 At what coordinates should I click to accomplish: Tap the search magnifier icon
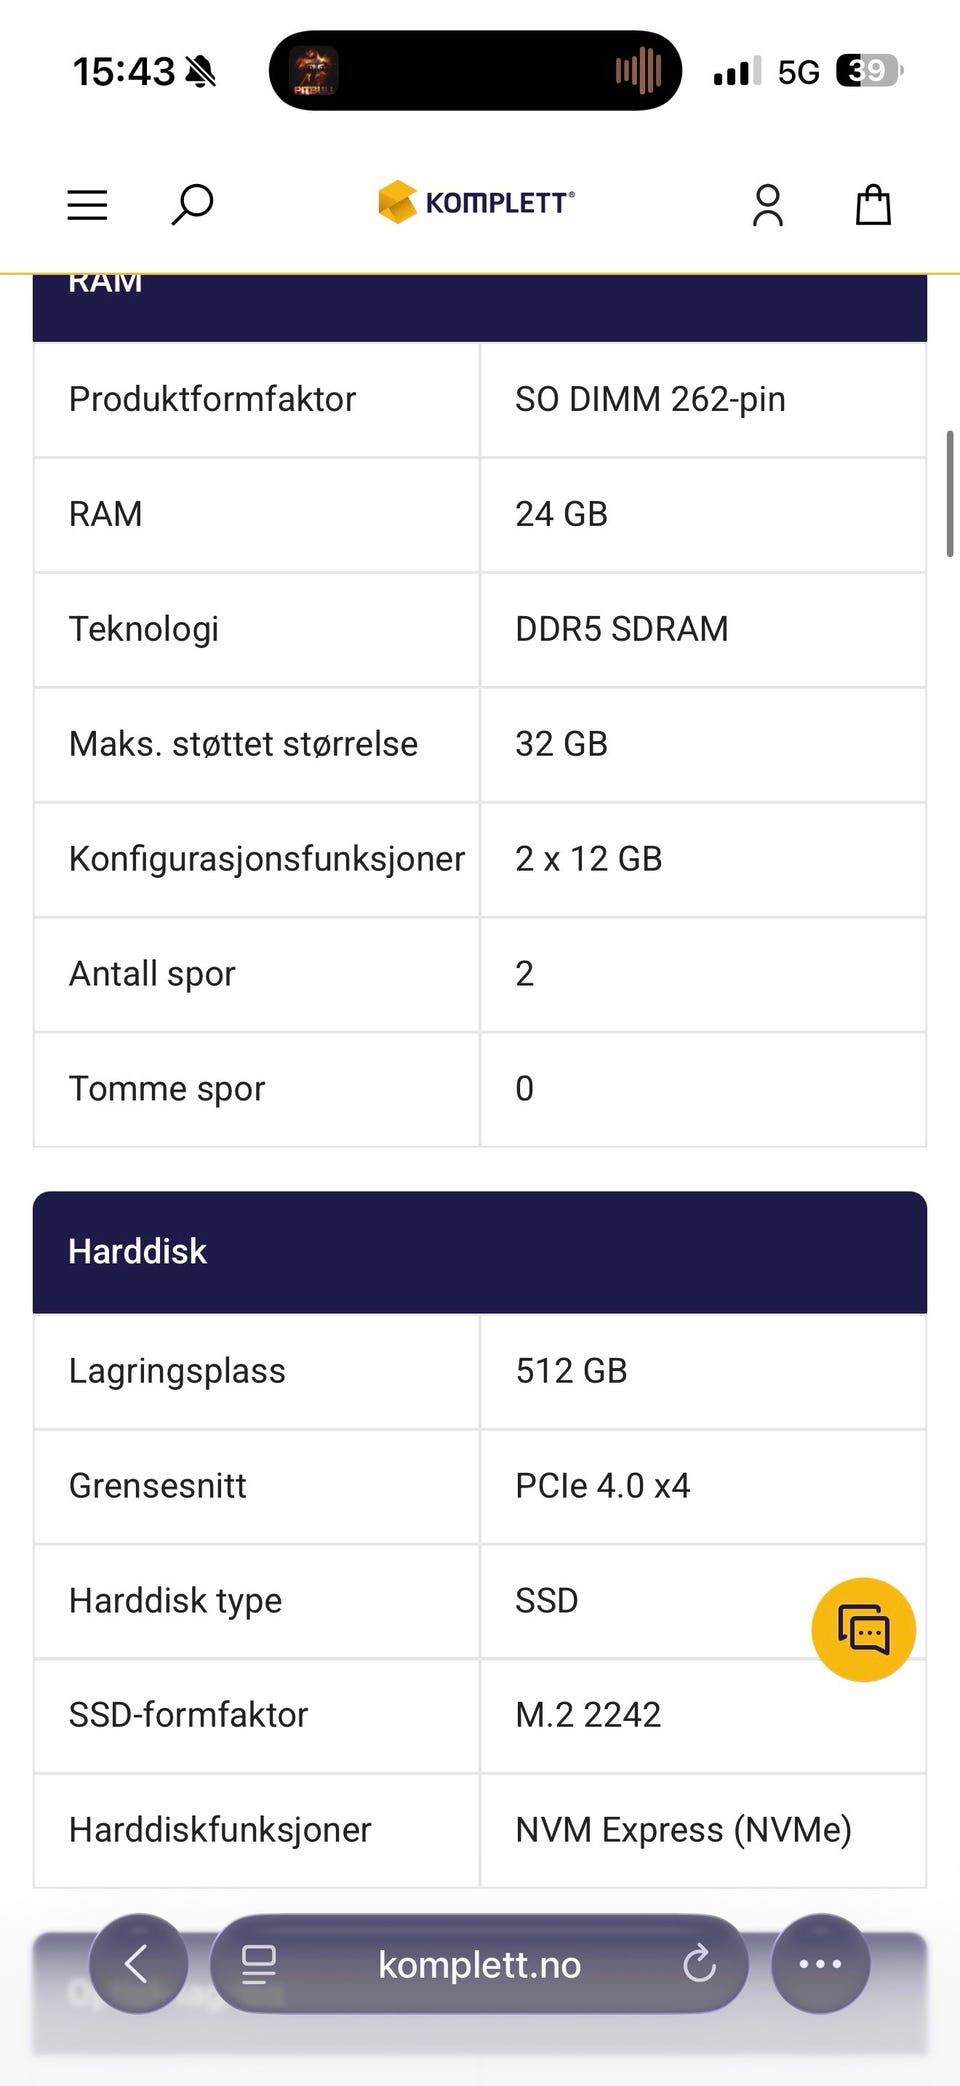pyautogui.click(x=192, y=204)
